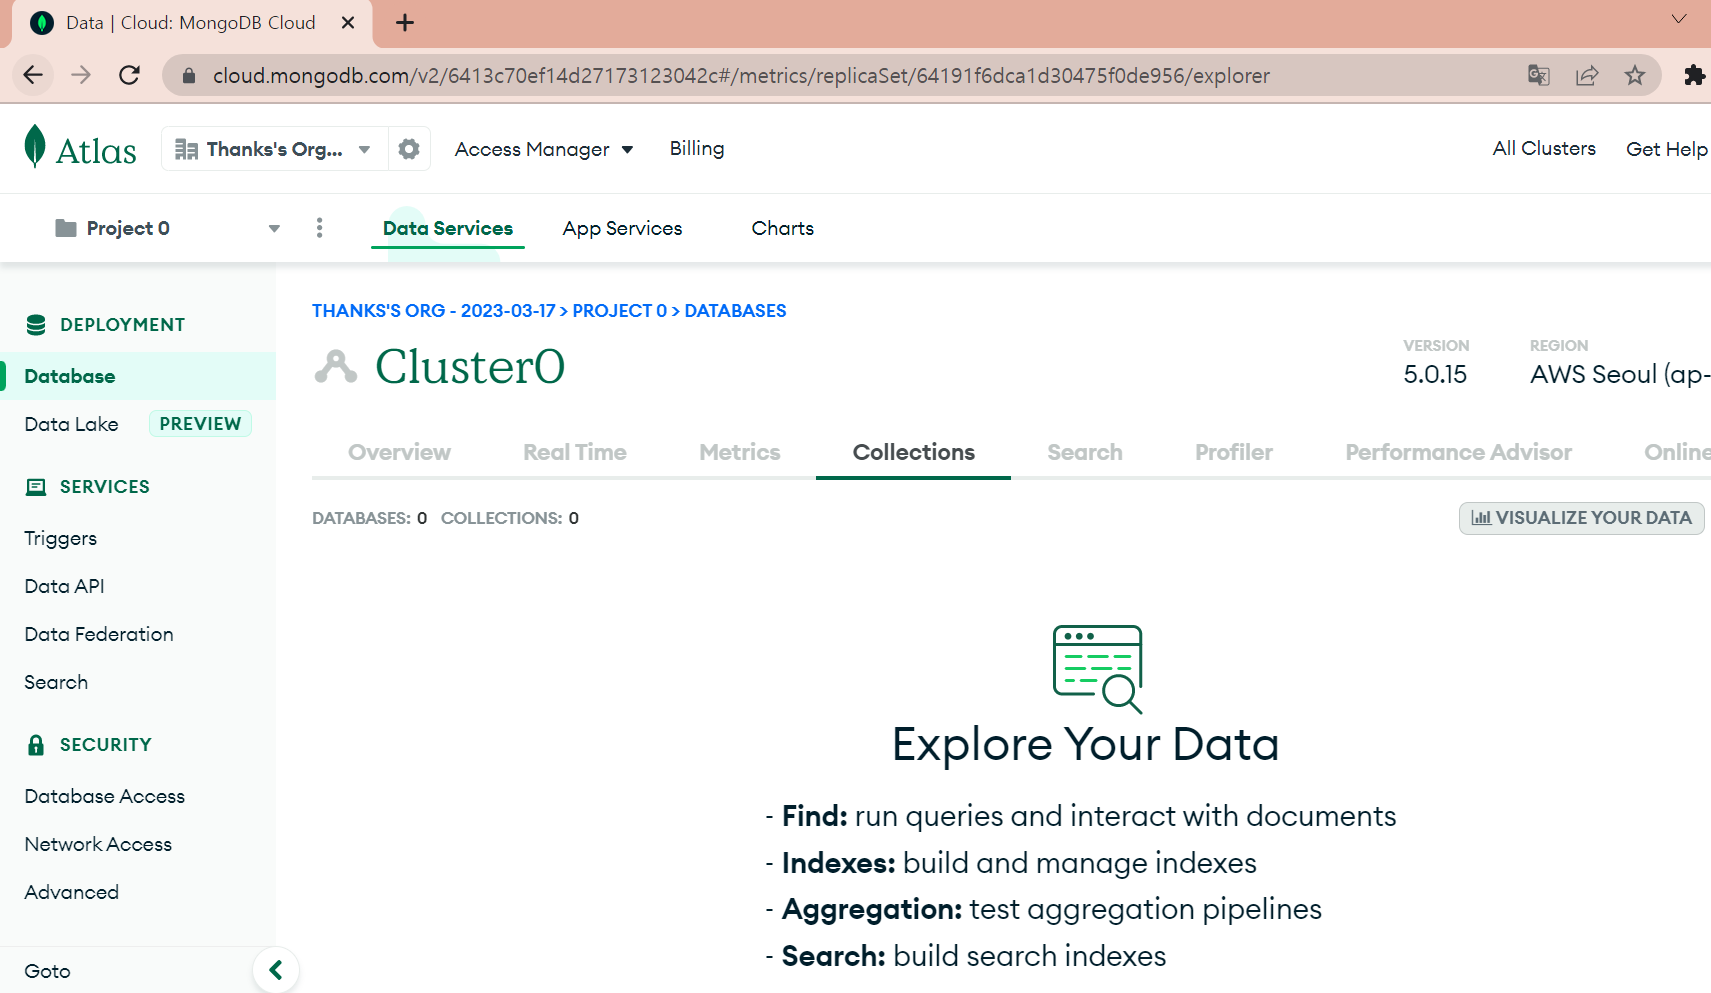Image resolution: width=1711 pixels, height=993 pixels.
Task: Click the Security padlock icon
Action: (36, 745)
